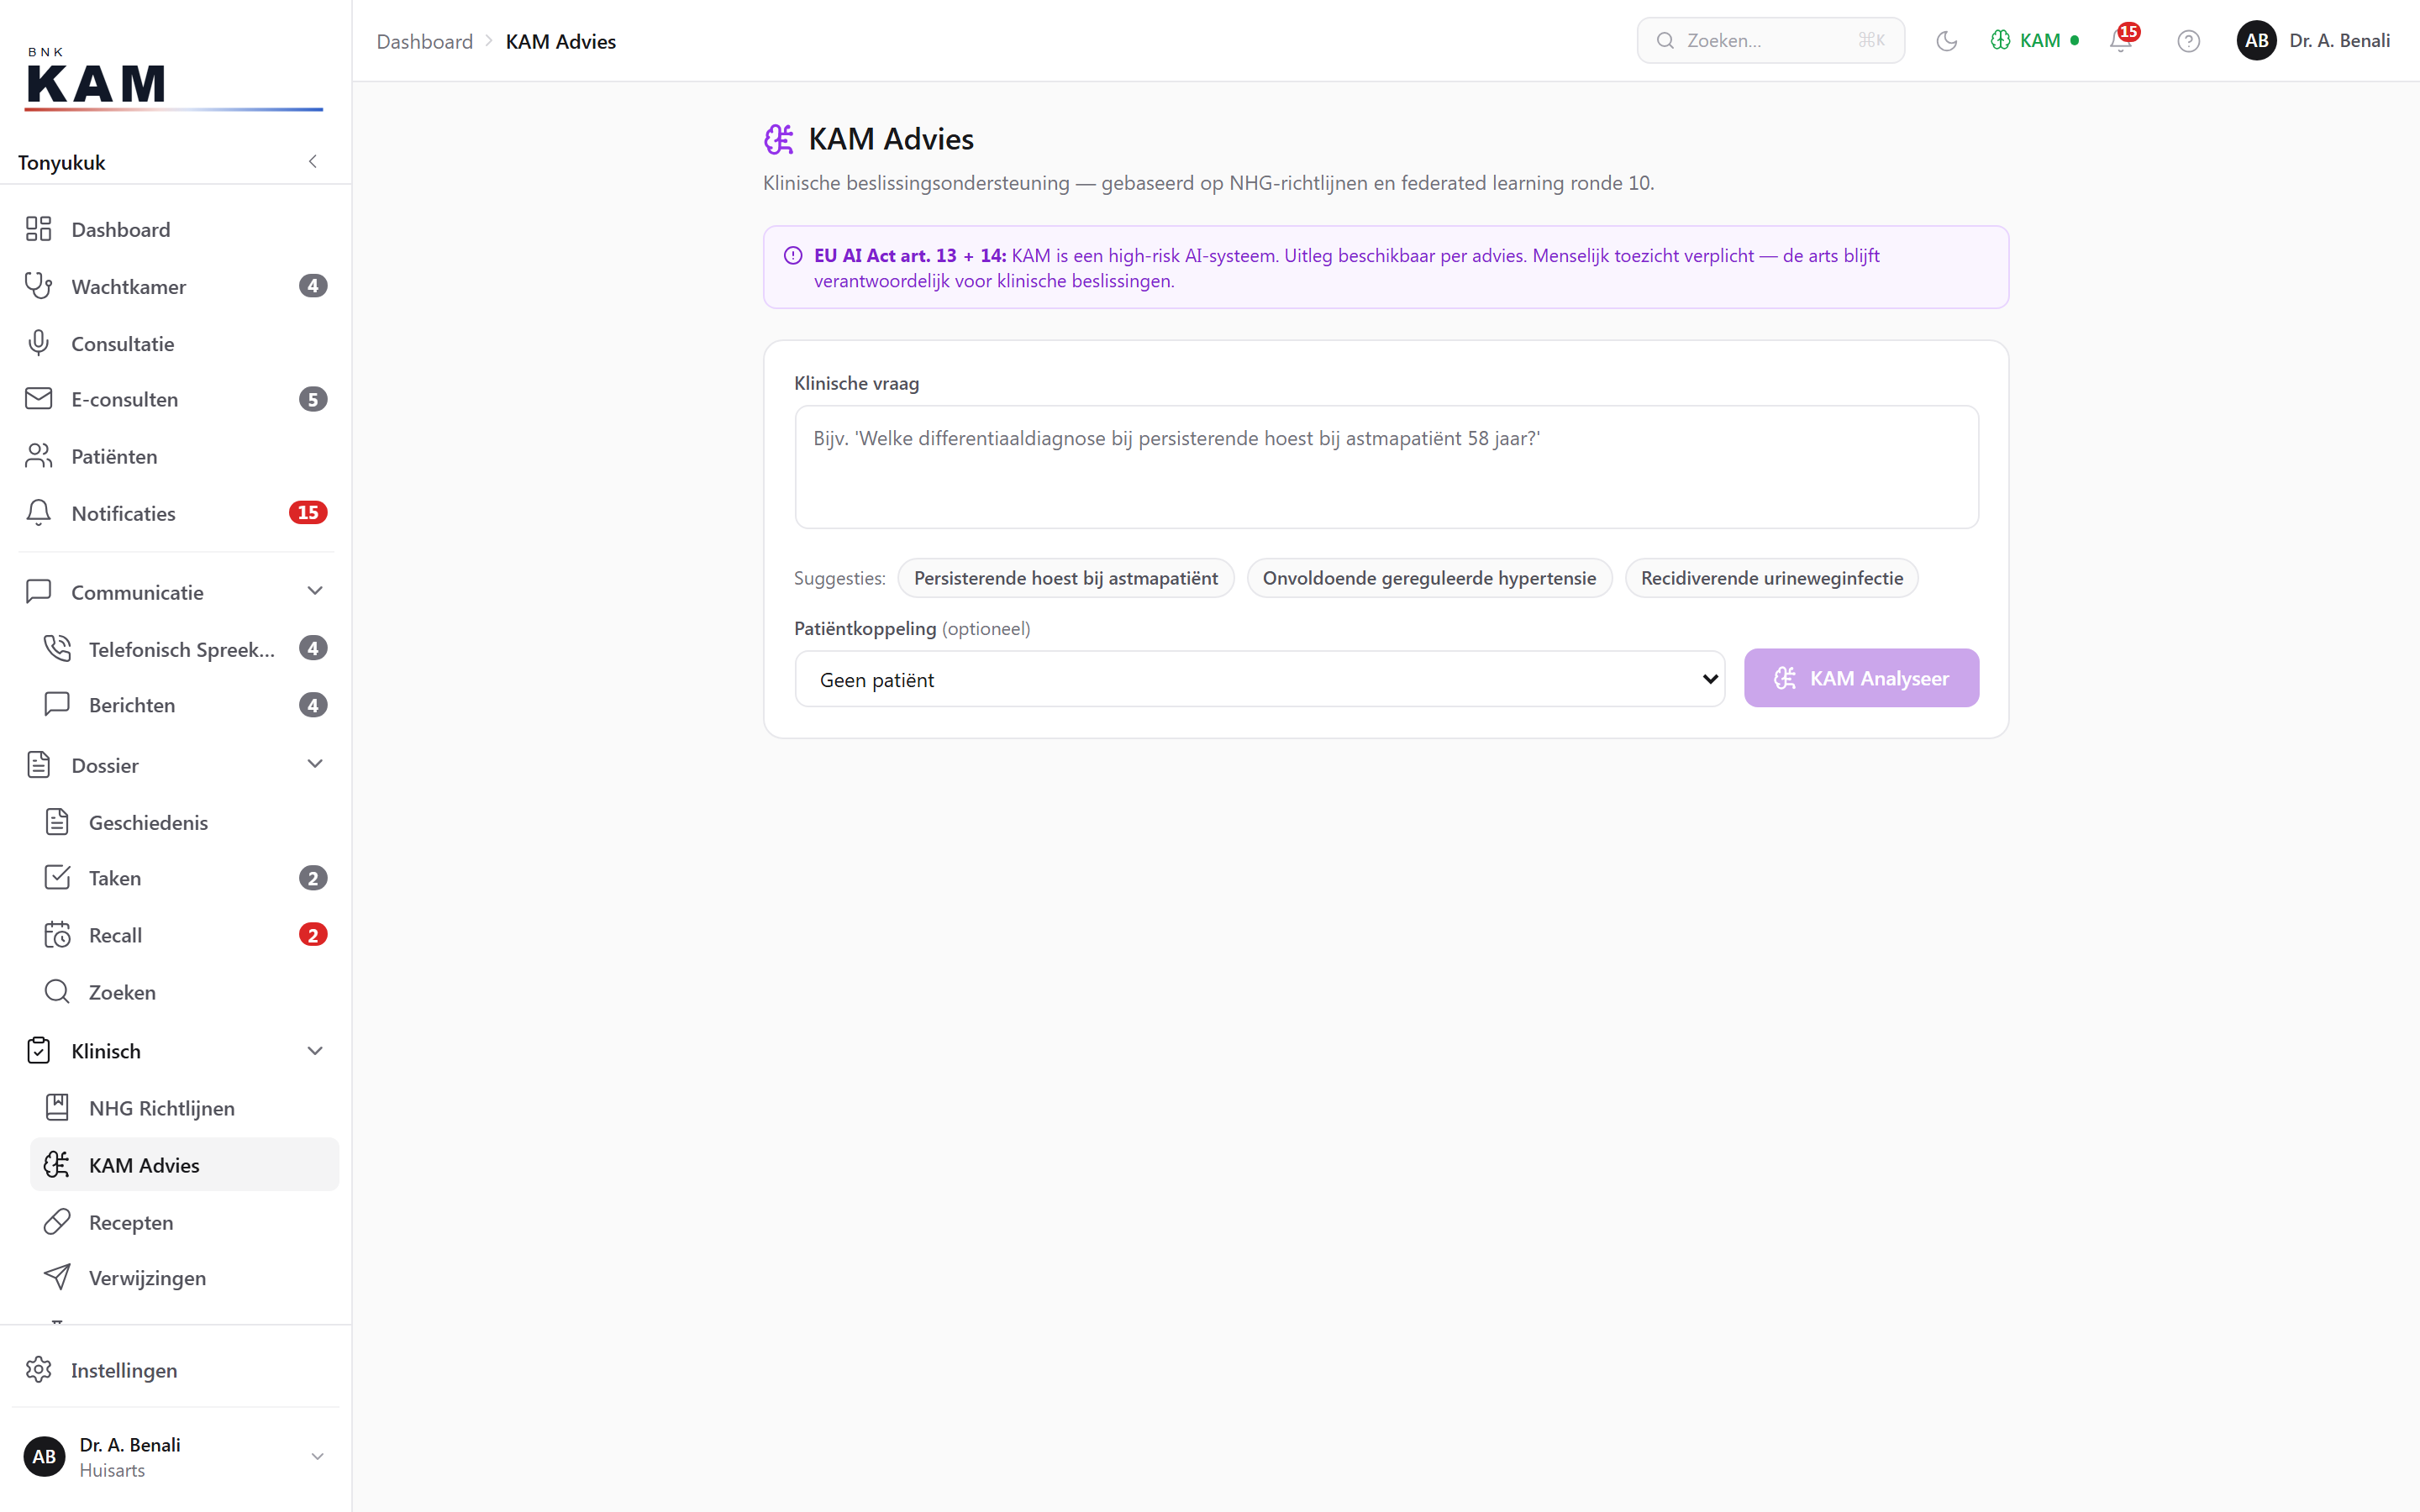
Task: Click the KAM Advies brain icon in sidebar
Action: 57,1165
